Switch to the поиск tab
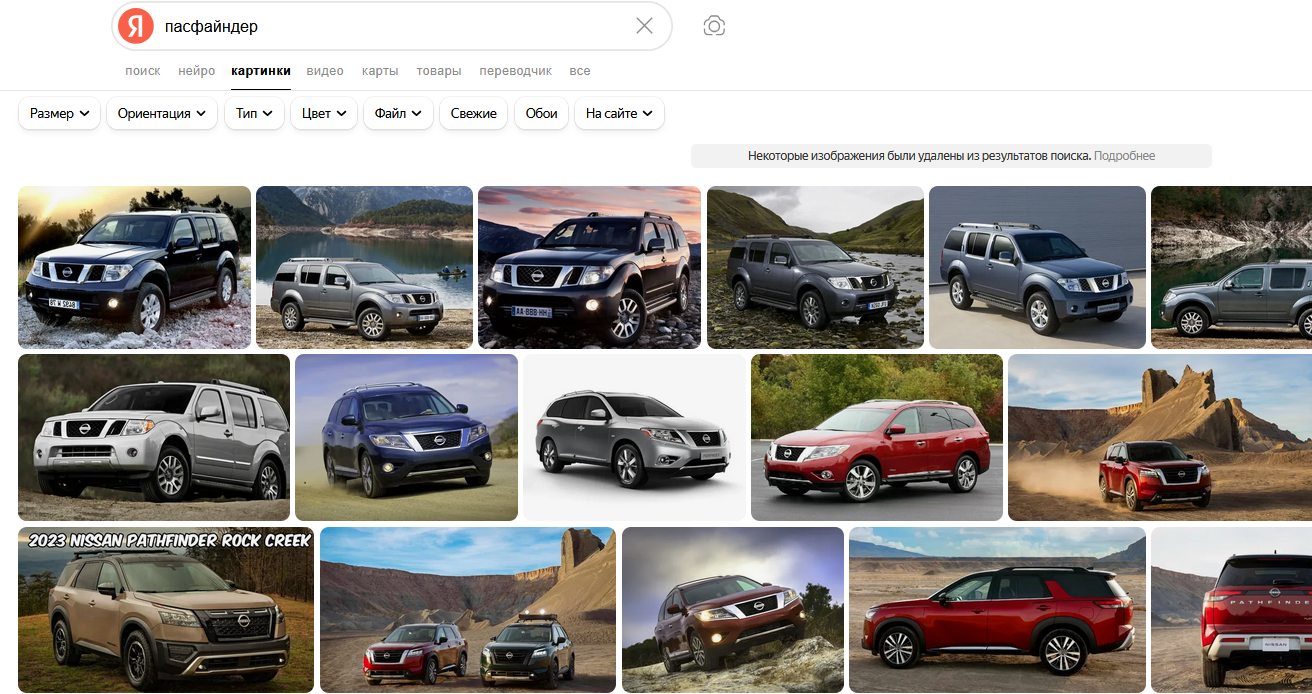The image size is (1312, 694). click(143, 71)
